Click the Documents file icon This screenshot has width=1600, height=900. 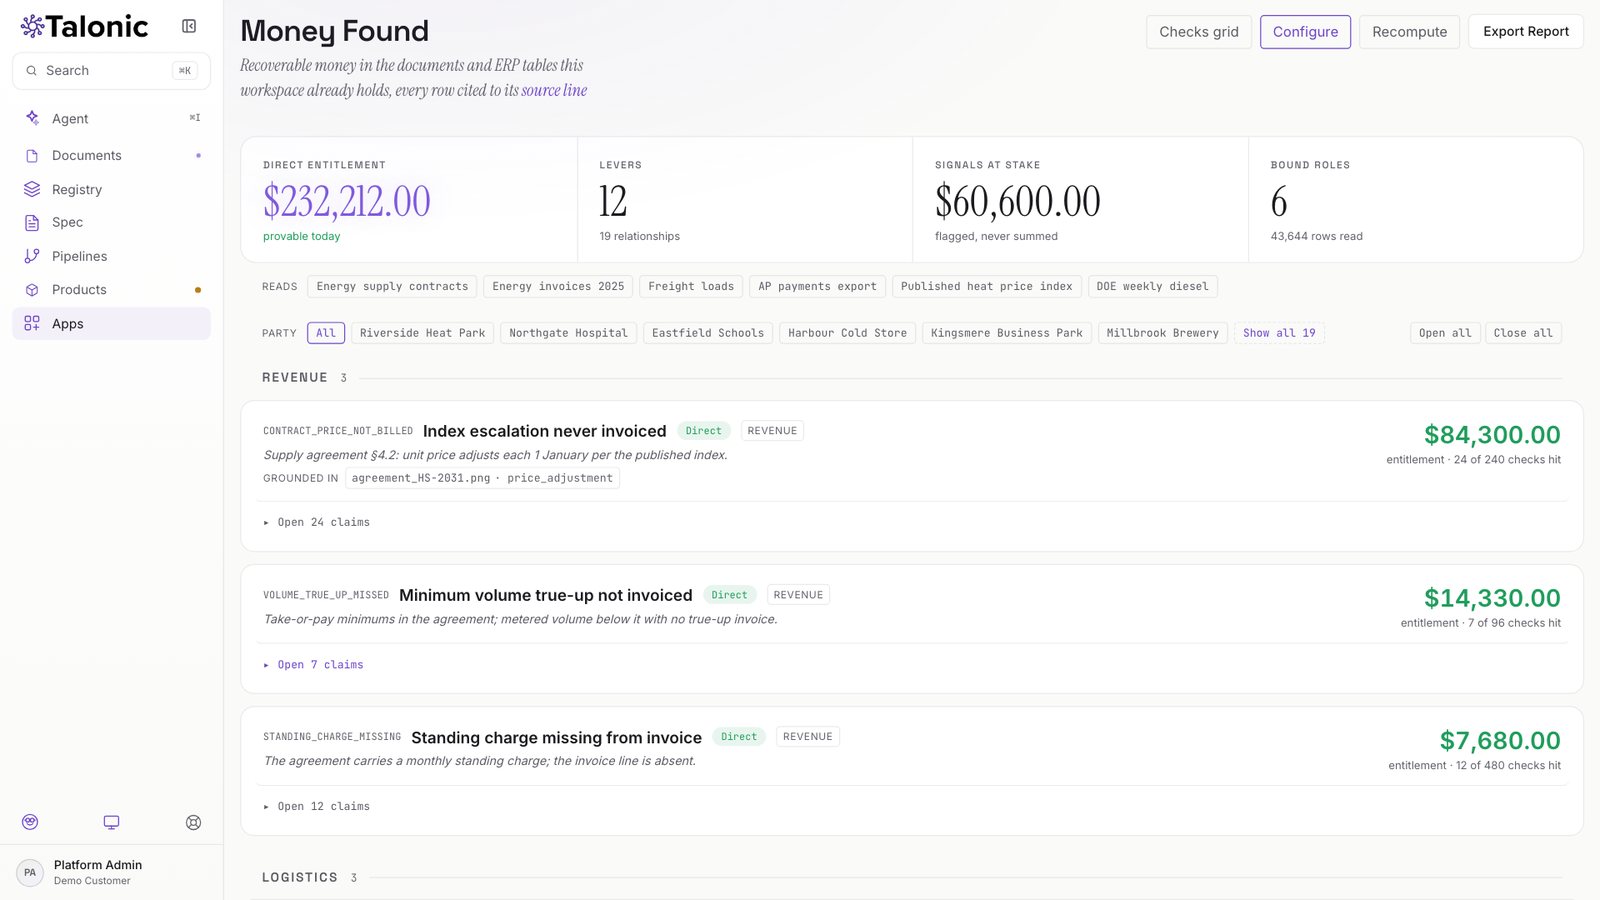point(32,155)
